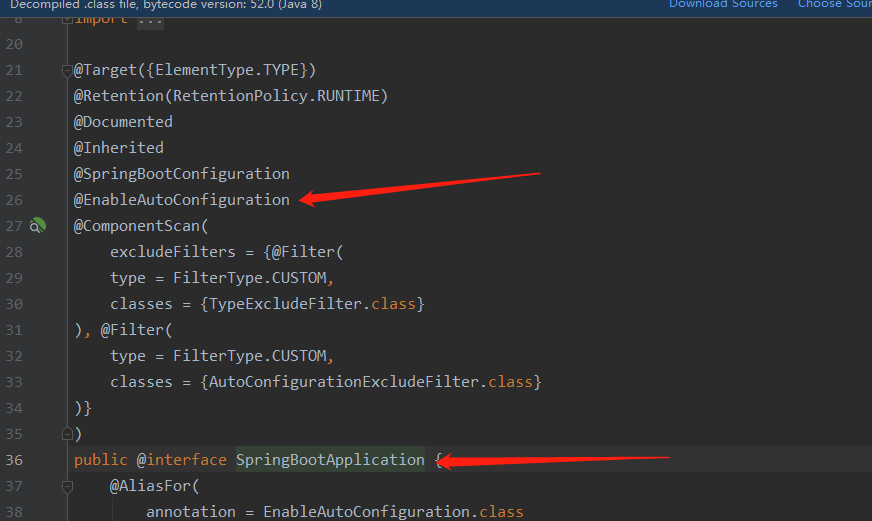The width and height of the screenshot is (872, 521).
Task: Click the folded import ellipsis
Action: coord(150,22)
